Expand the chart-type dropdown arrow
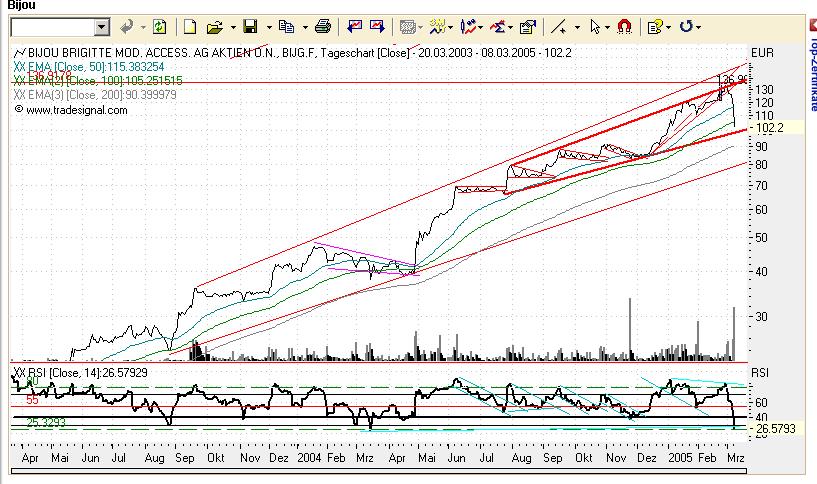This screenshot has height=484, width=817. coord(480,27)
